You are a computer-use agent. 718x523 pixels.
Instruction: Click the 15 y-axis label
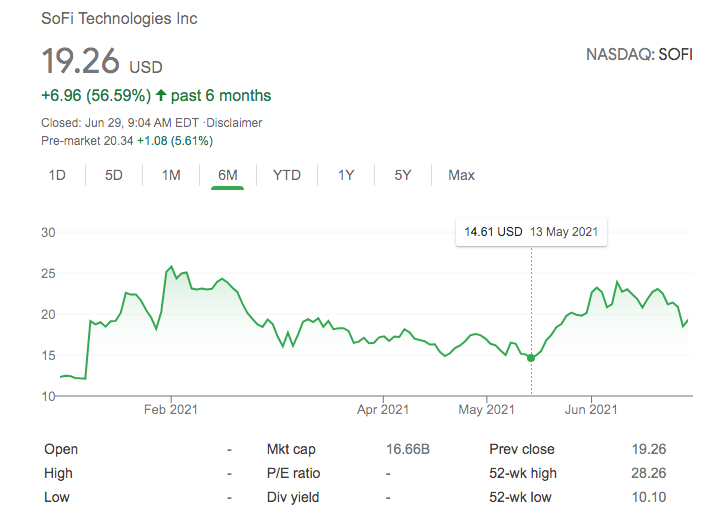48,355
